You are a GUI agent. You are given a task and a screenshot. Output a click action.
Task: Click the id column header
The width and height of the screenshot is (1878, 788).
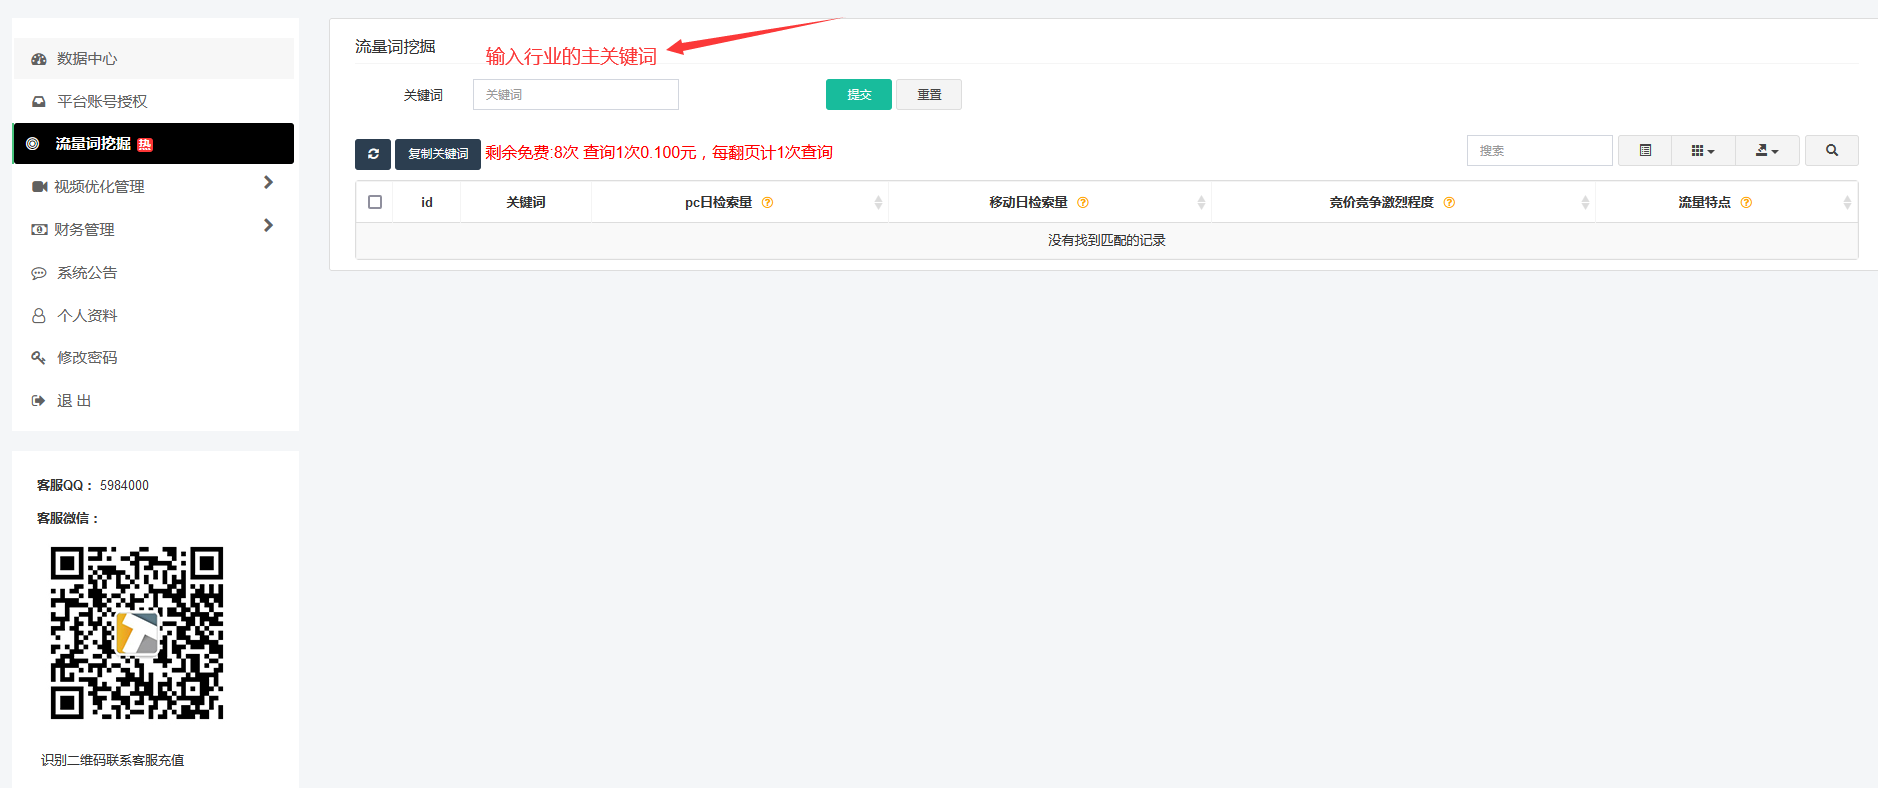(427, 202)
